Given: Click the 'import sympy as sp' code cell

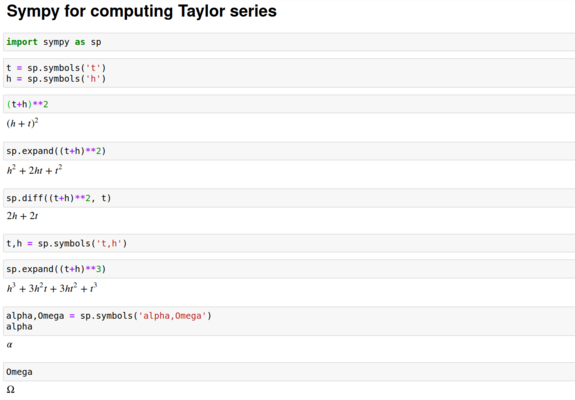Looking at the screenshot, I should [289, 42].
